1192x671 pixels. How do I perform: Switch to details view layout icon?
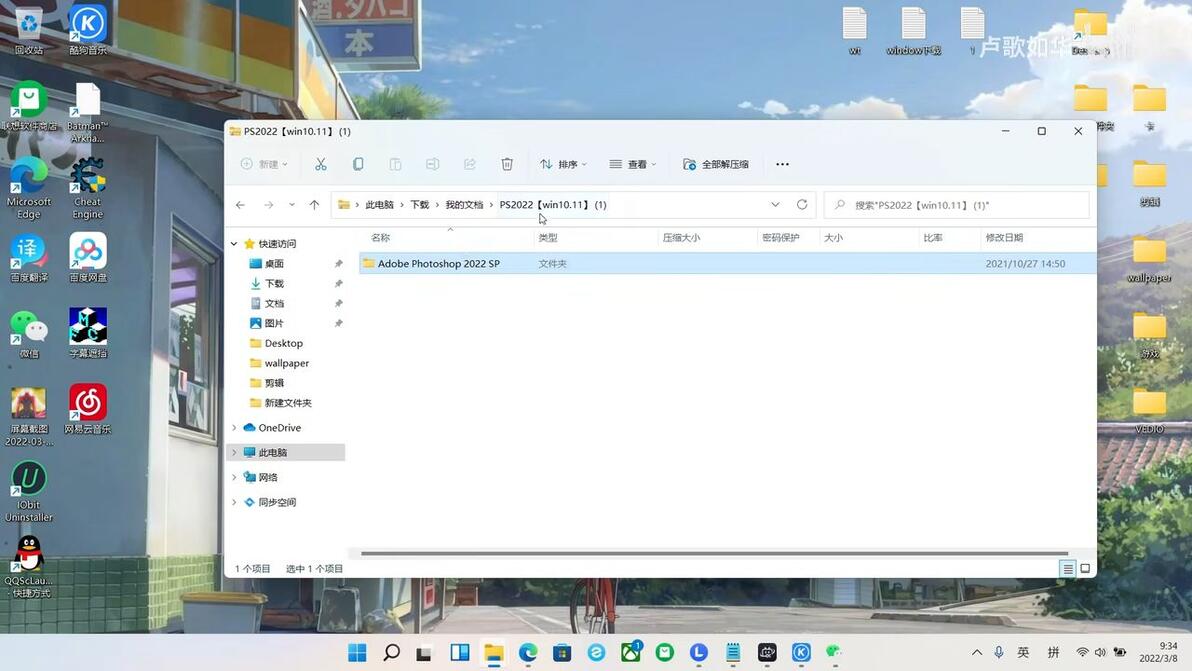(1068, 568)
